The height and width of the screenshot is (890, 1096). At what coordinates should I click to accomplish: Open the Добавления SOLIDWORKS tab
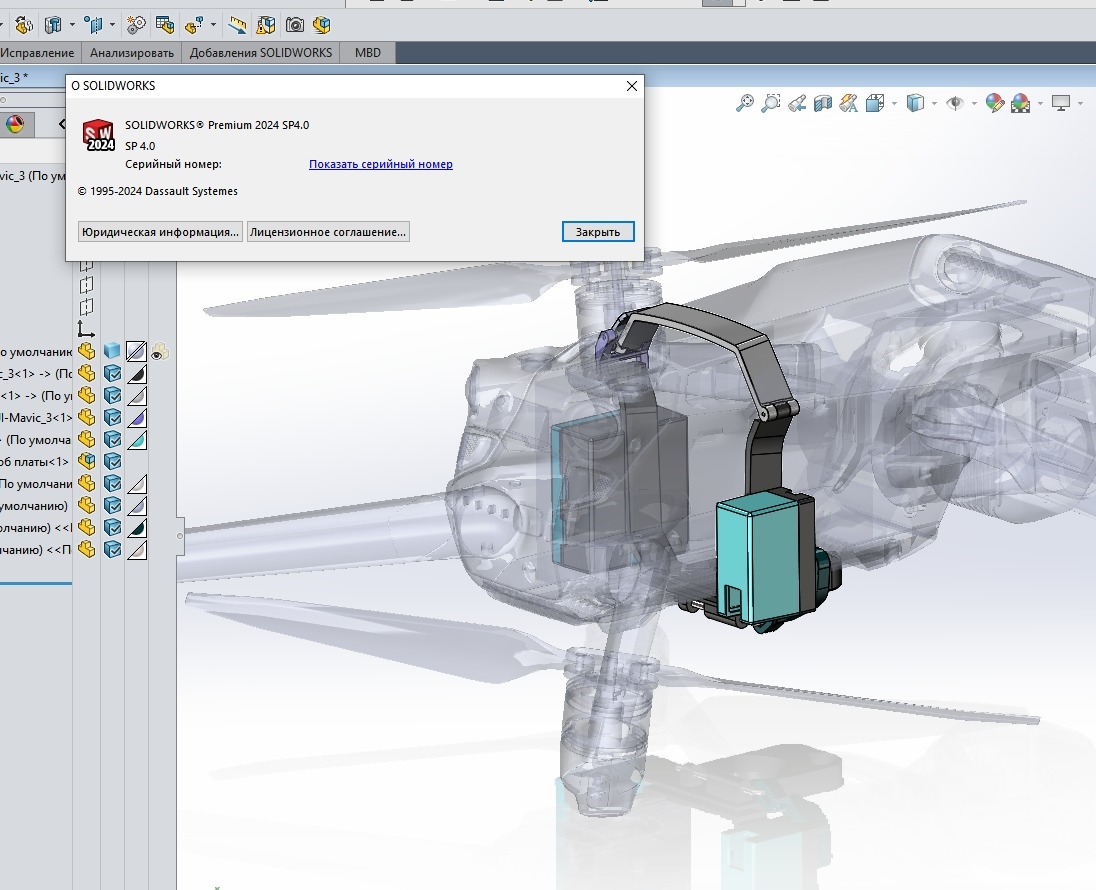point(261,52)
